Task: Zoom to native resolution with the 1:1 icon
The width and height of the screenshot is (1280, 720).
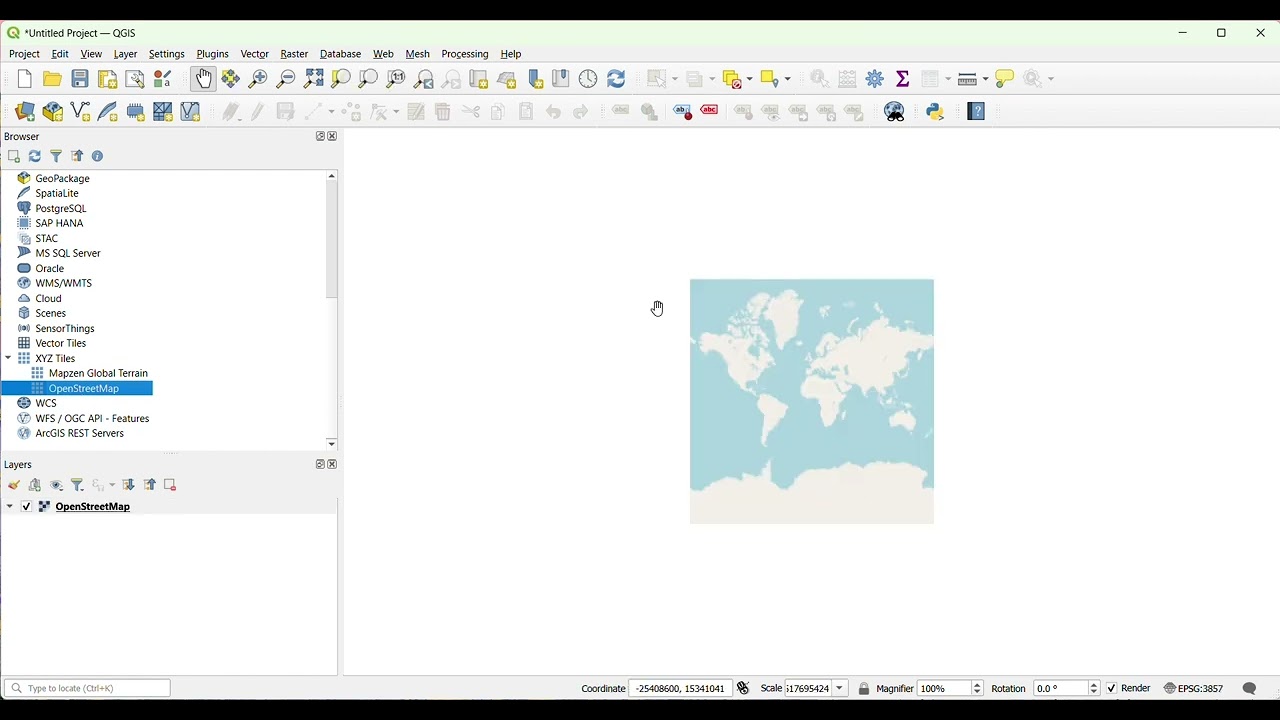Action: click(397, 79)
